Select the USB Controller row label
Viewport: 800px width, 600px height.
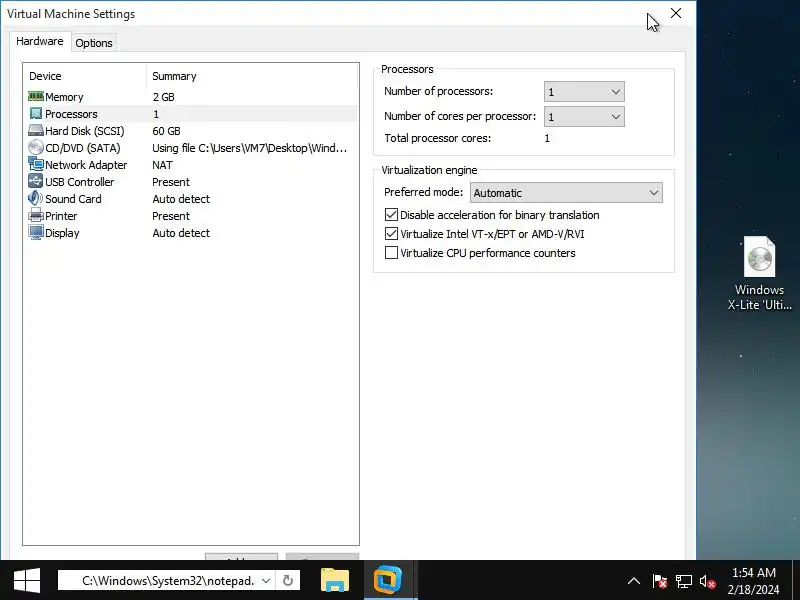pyautogui.click(x=80, y=182)
